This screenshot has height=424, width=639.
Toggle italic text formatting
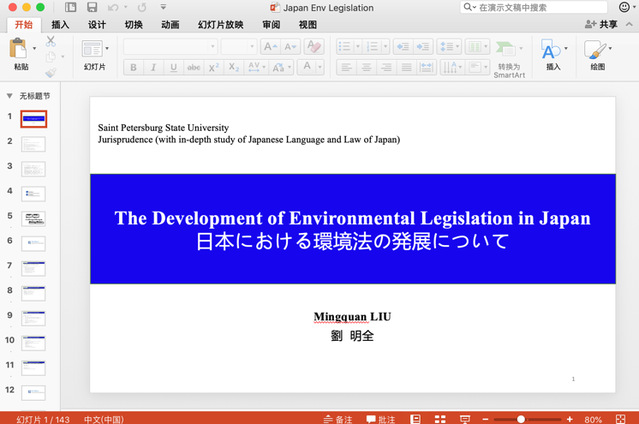[153, 67]
